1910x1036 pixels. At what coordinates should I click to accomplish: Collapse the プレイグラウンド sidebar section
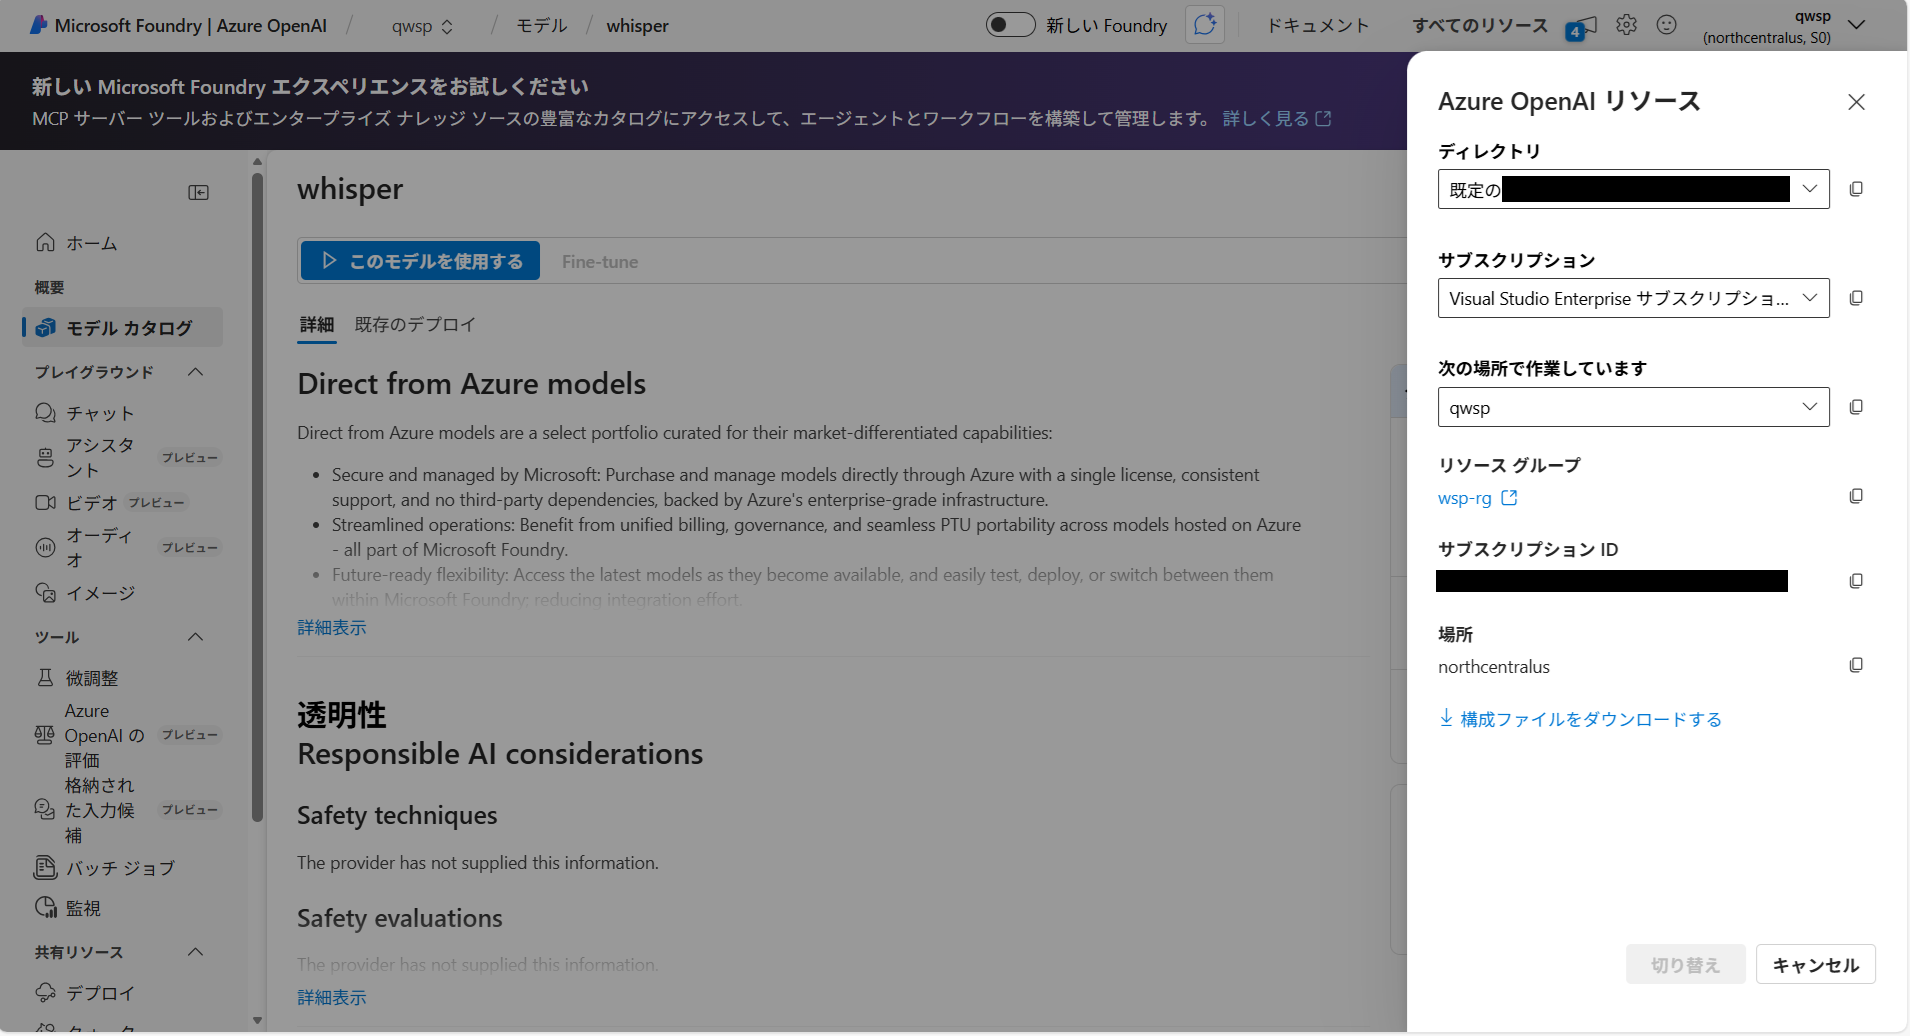tap(196, 372)
